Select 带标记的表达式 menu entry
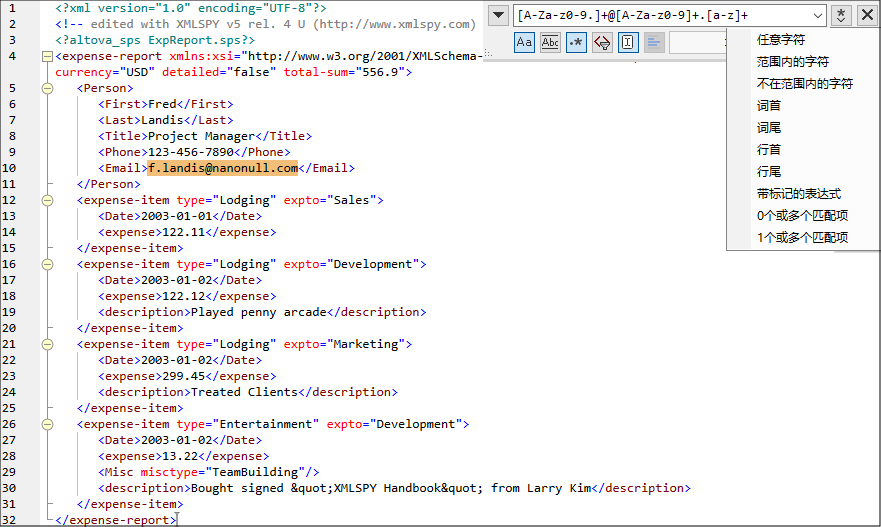 (x=798, y=194)
